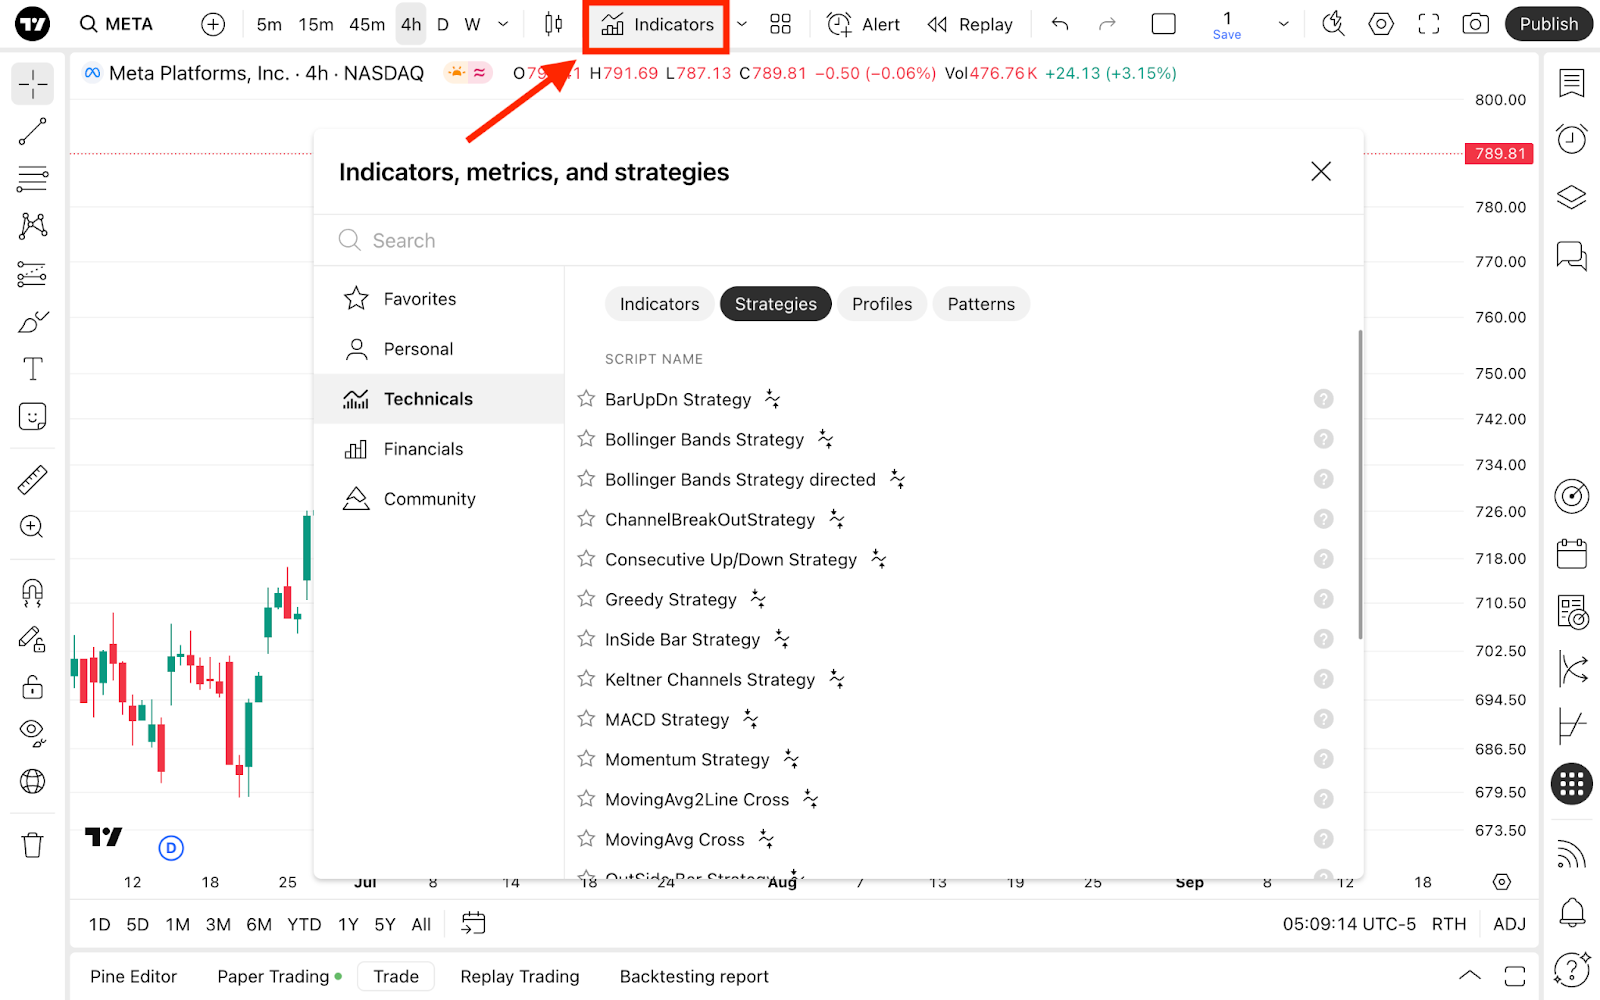Open the help center icon
Viewport: 1600px width, 1000px height.
click(1572, 969)
